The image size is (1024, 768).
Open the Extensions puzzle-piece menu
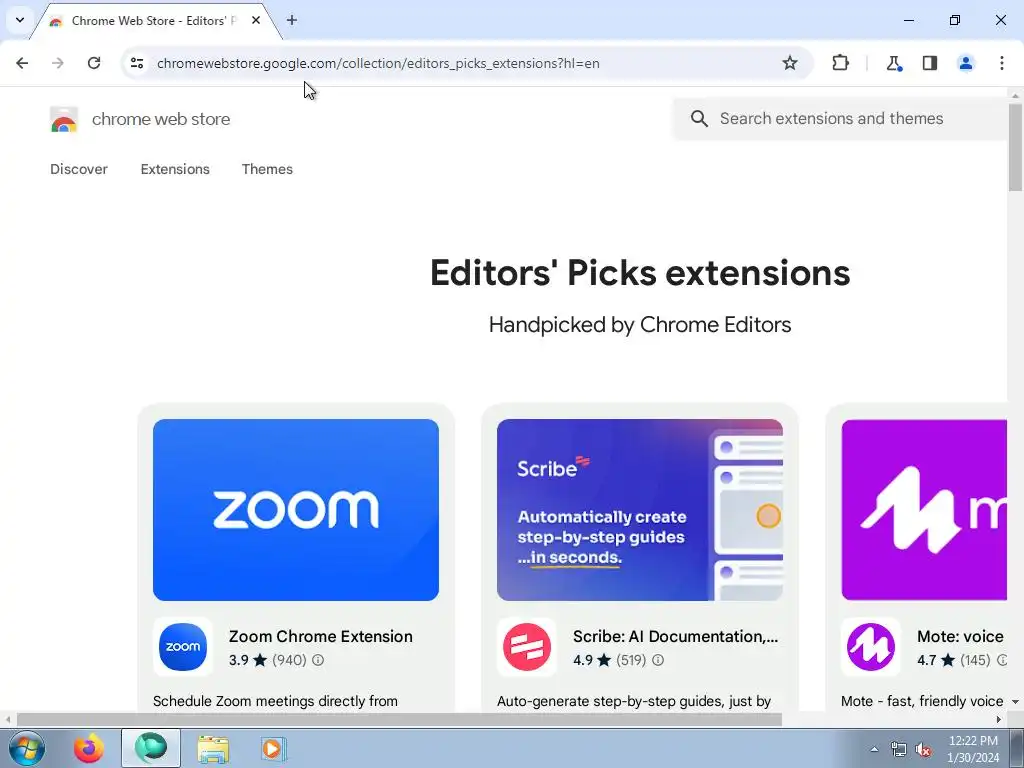pos(840,63)
